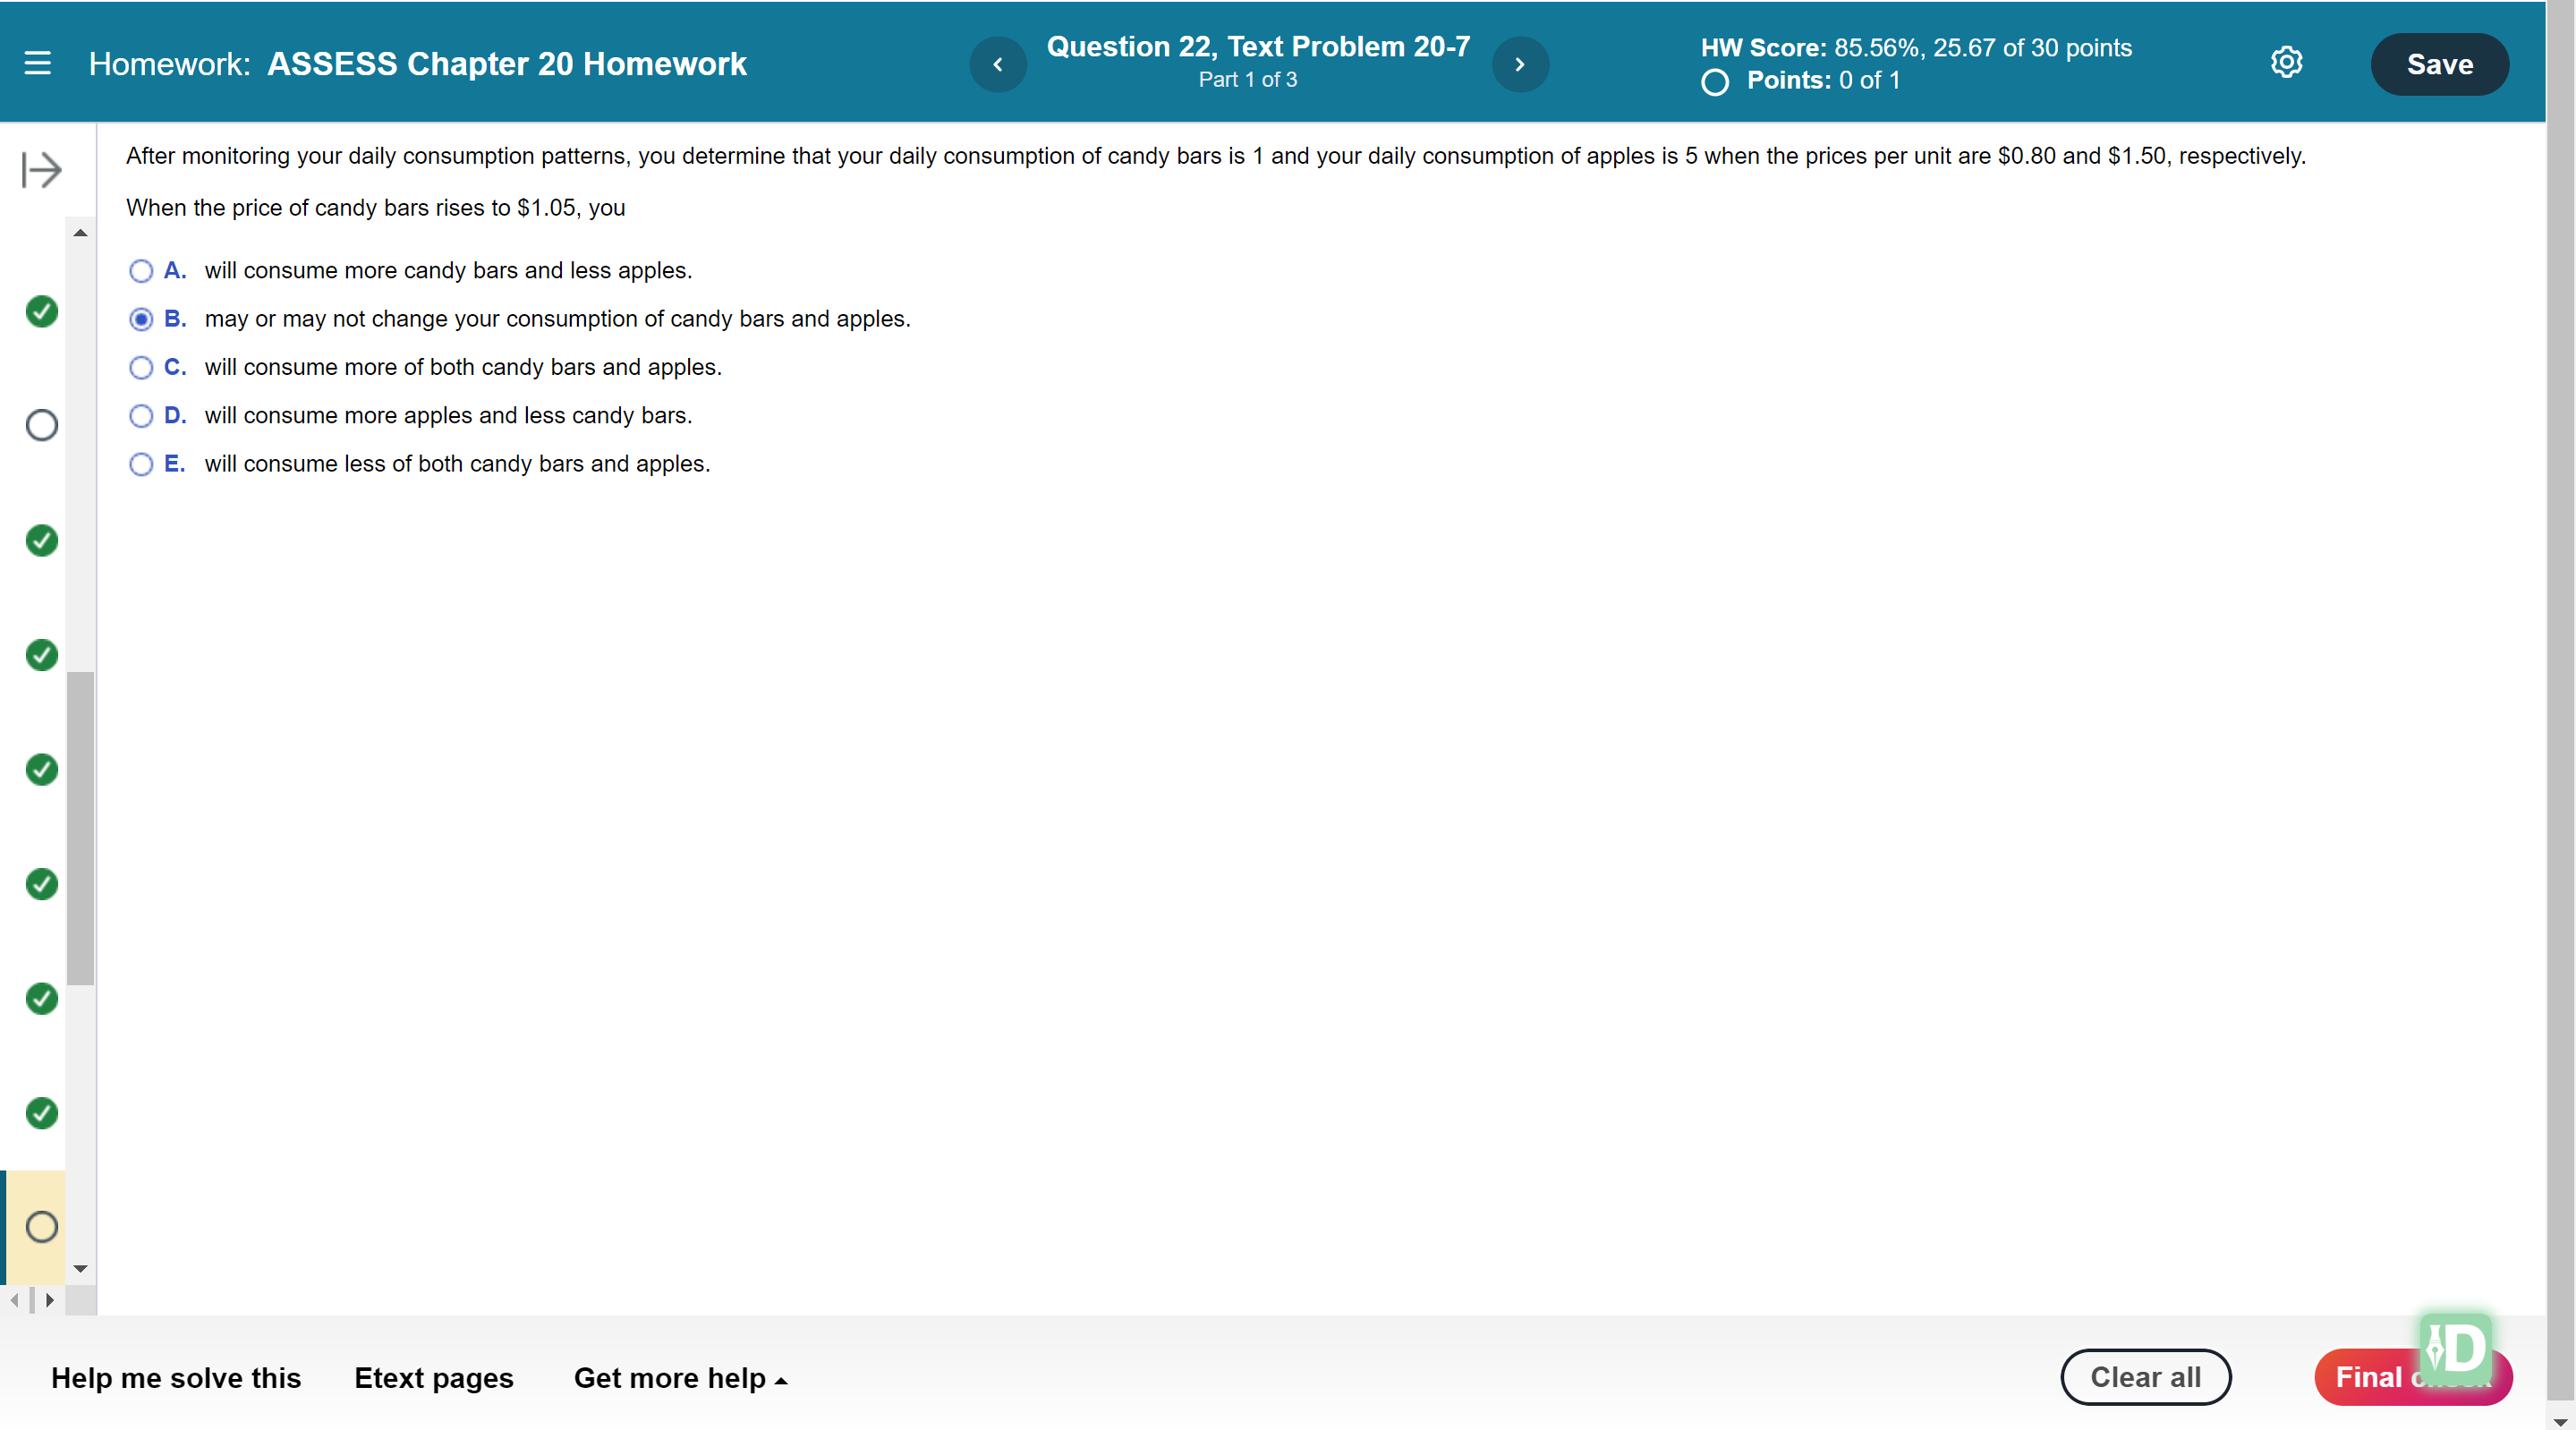The width and height of the screenshot is (2576, 1430).
Task: Click the green extension overlay icon
Action: [x=2455, y=1348]
